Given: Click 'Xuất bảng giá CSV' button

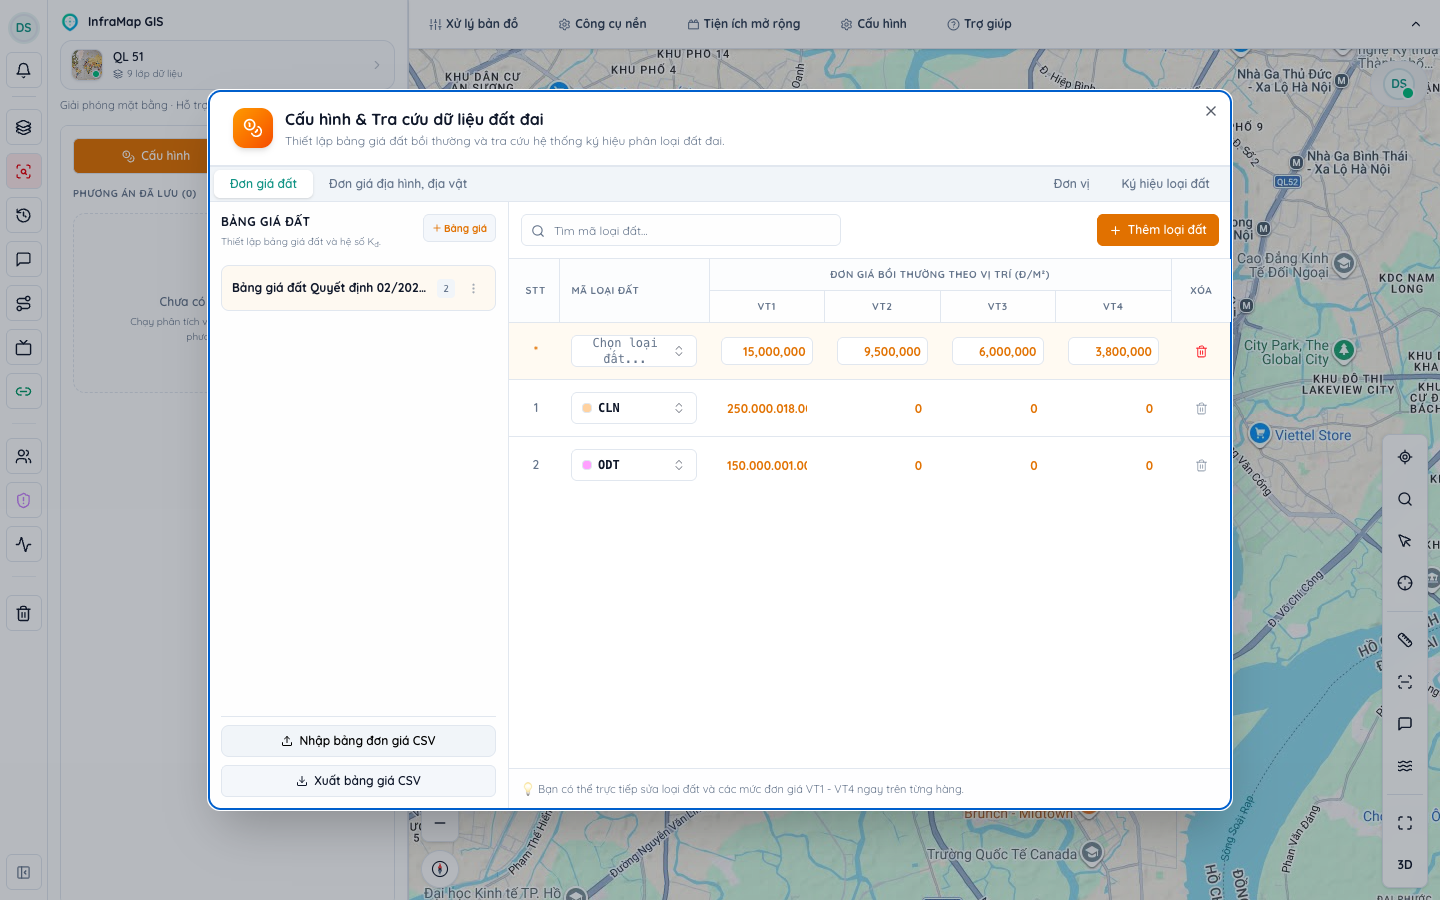Looking at the screenshot, I should 358,781.
